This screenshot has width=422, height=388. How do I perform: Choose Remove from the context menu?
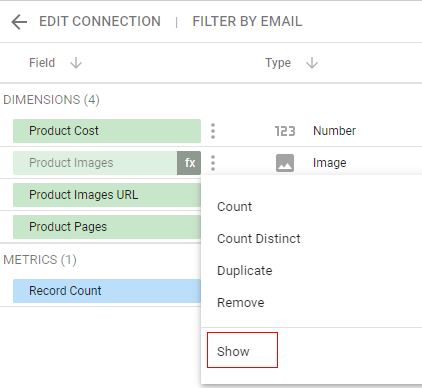(241, 303)
